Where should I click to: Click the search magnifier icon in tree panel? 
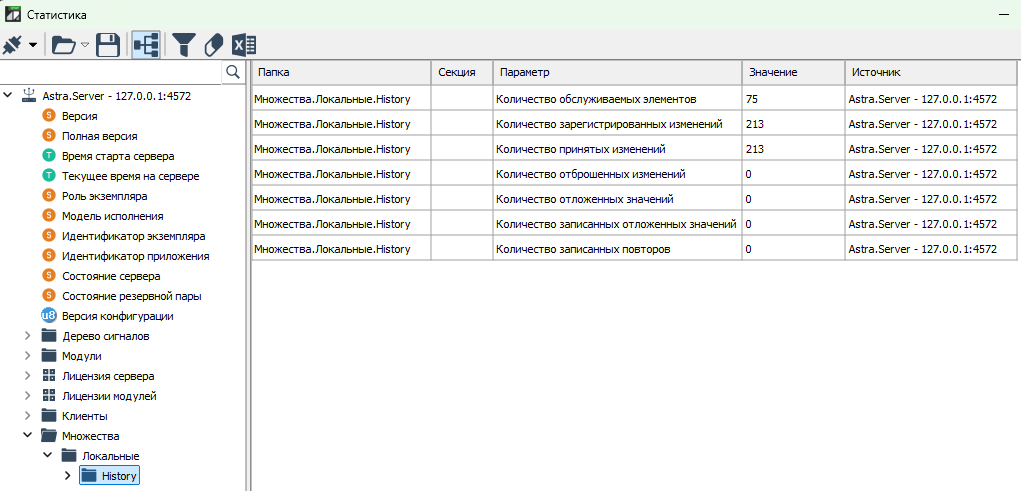tap(232, 72)
